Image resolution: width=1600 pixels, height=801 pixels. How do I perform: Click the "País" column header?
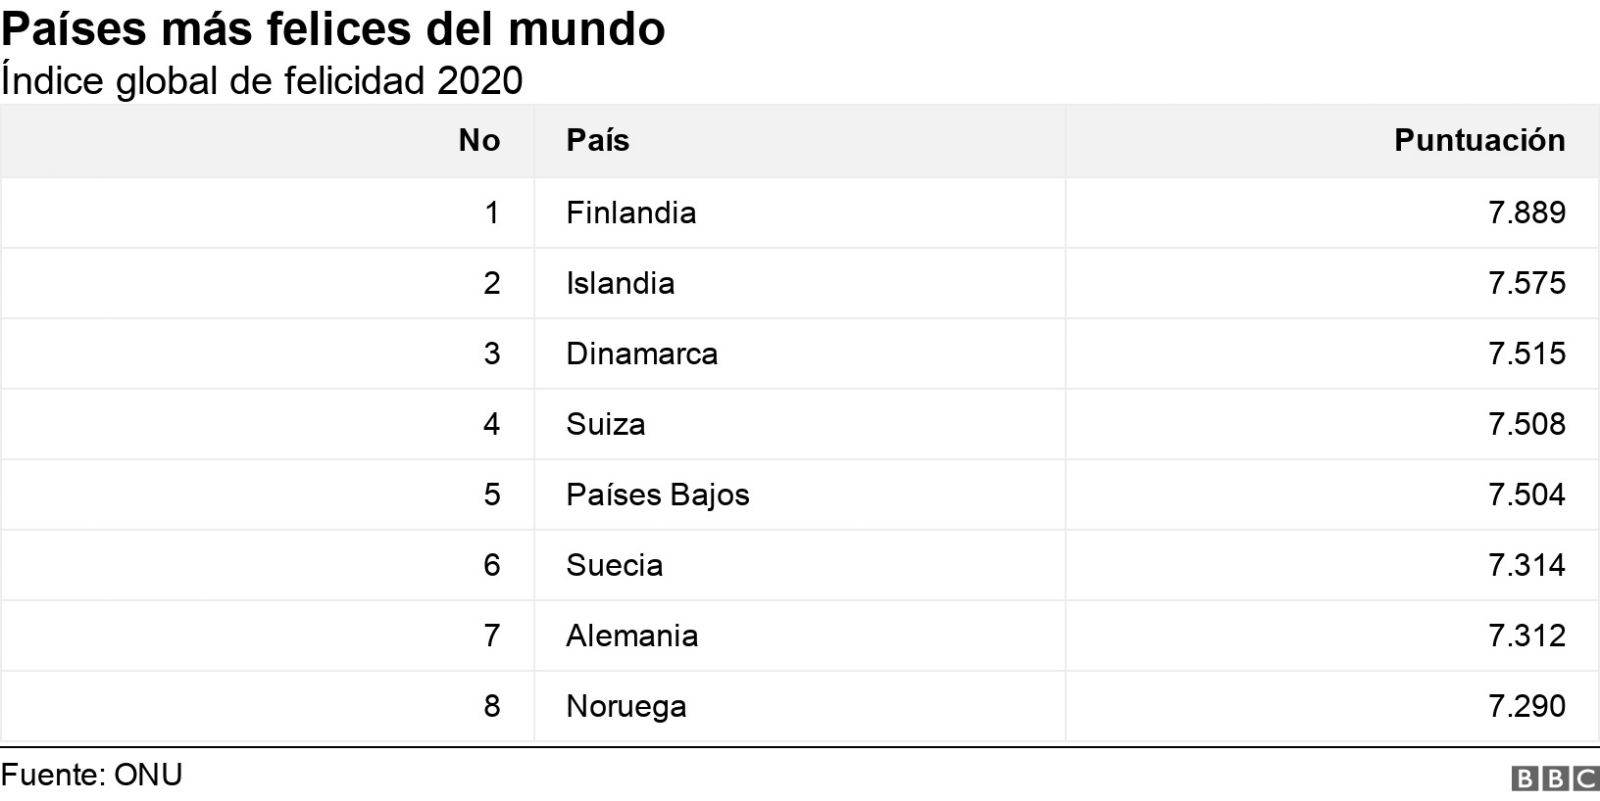597,140
